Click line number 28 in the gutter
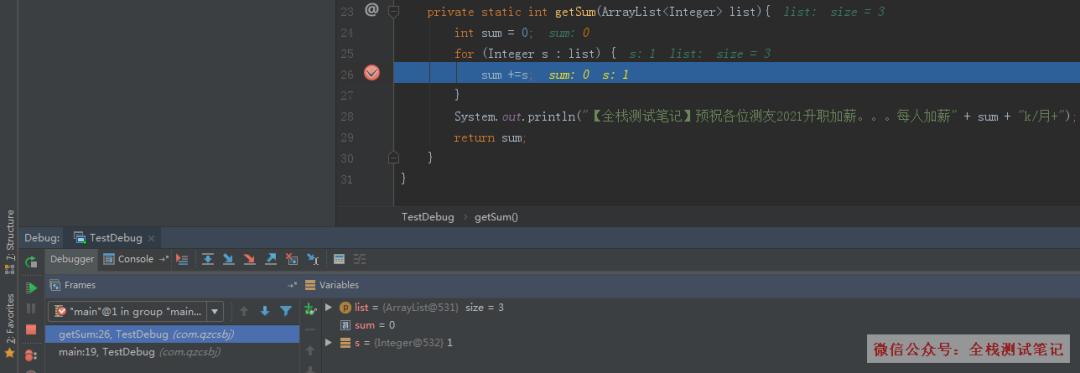The width and height of the screenshot is (1080, 373). click(x=346, y=116)
